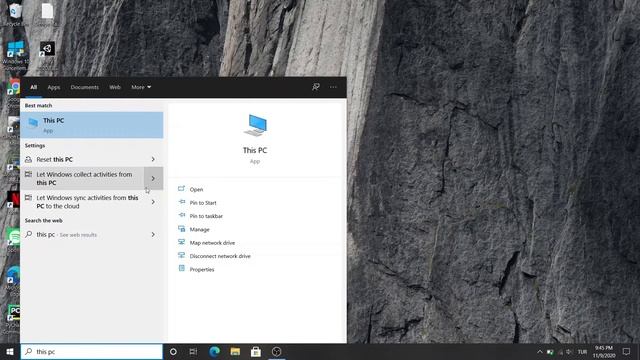This screenshot has height=360, width=640.
Task: Click the Reset this PC settings icon
Action: click(28, 160)
